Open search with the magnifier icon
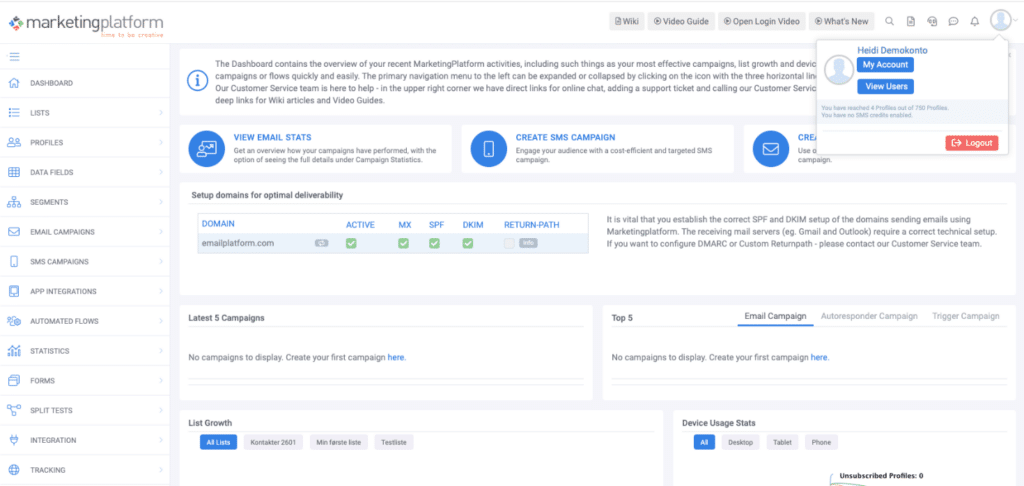Screen dimensions: 1024x486 pyautogui.click(x=889, y=22)
